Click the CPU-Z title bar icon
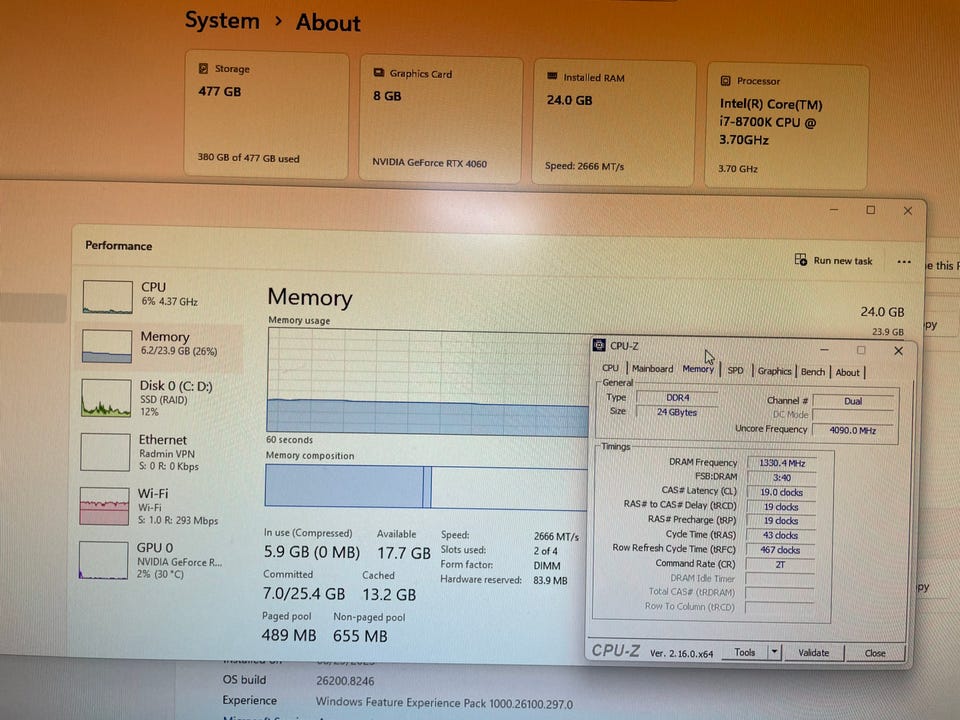 [x=599, y=345]
